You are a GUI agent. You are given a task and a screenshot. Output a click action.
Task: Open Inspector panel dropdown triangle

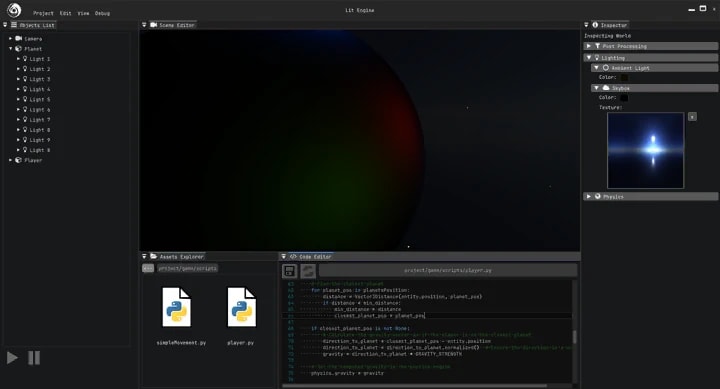tap(586, 25)
